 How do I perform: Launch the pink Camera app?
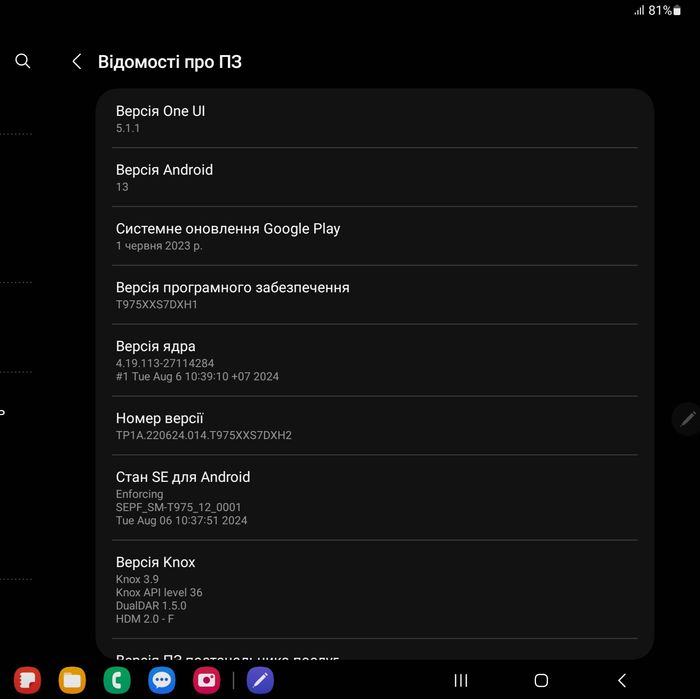pos(206,680)
